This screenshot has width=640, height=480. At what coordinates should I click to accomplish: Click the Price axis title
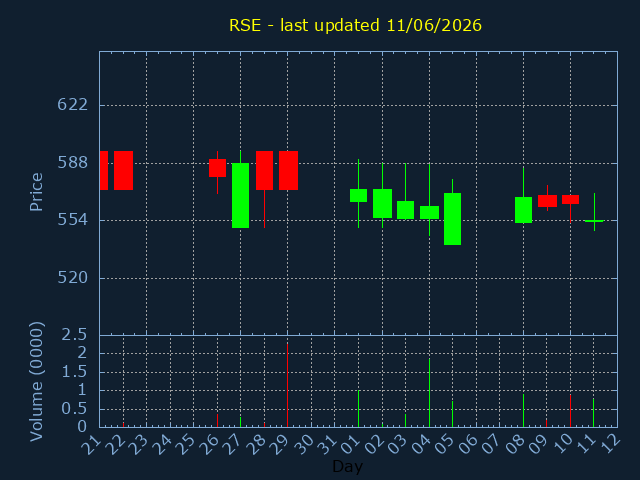point(36,192)
